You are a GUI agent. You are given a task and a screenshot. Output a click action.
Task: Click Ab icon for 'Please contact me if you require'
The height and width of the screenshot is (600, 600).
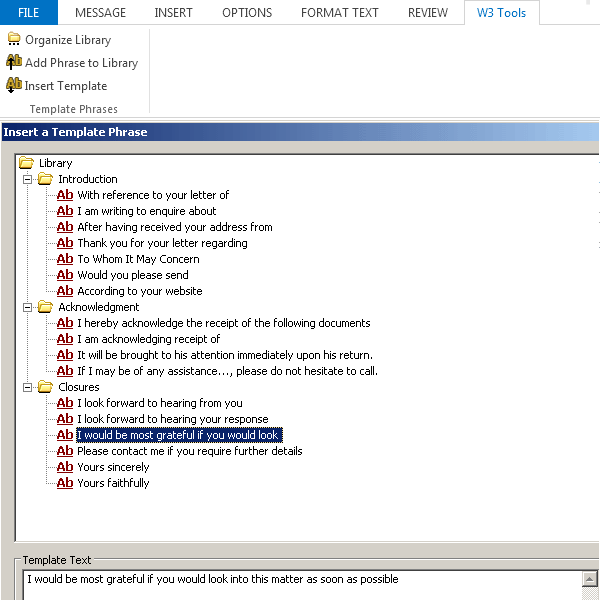[x=65, y=452]
